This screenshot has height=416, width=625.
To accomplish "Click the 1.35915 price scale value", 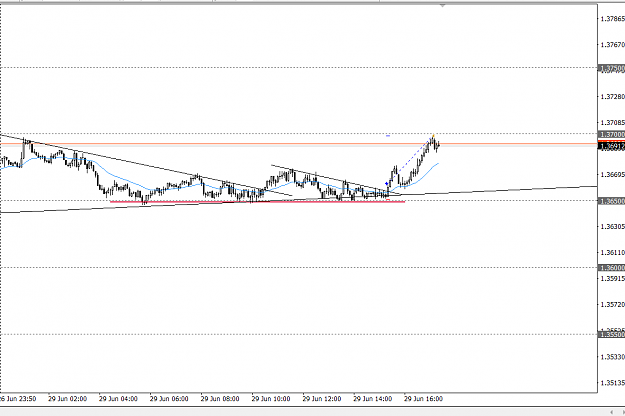I will [x=613, y=279].
